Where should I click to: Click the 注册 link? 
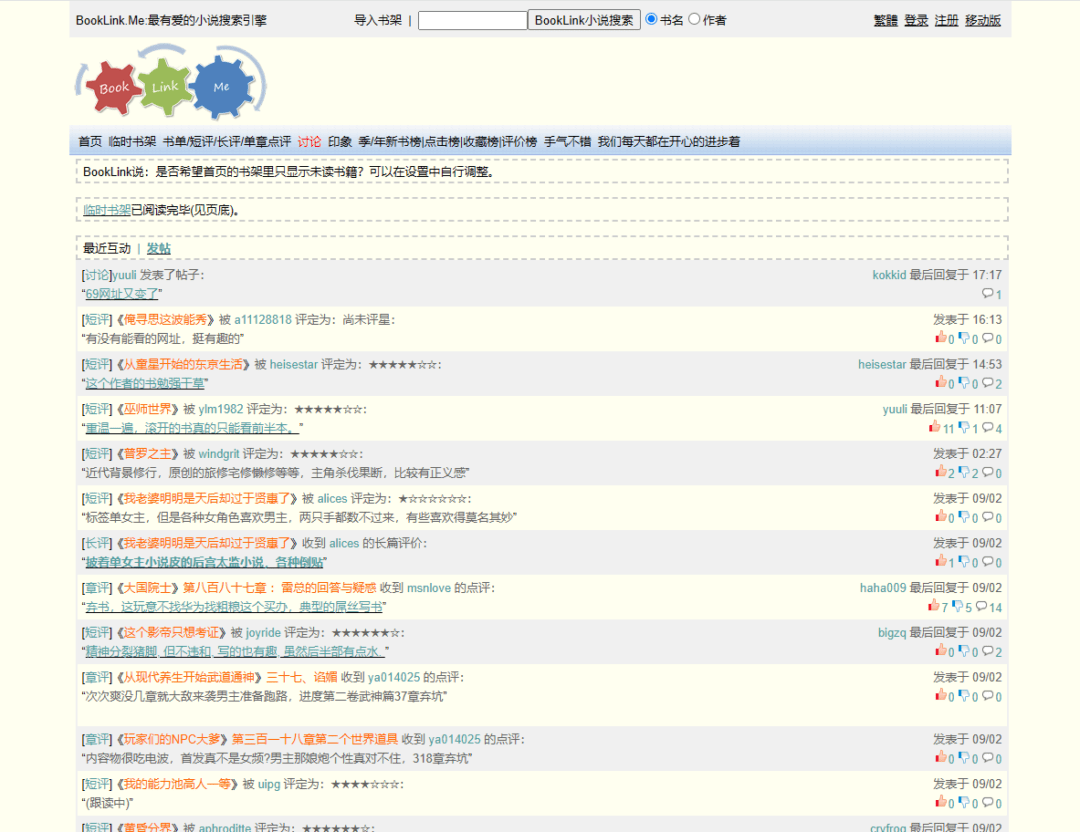pyautogui.click(x=946, y=20)
